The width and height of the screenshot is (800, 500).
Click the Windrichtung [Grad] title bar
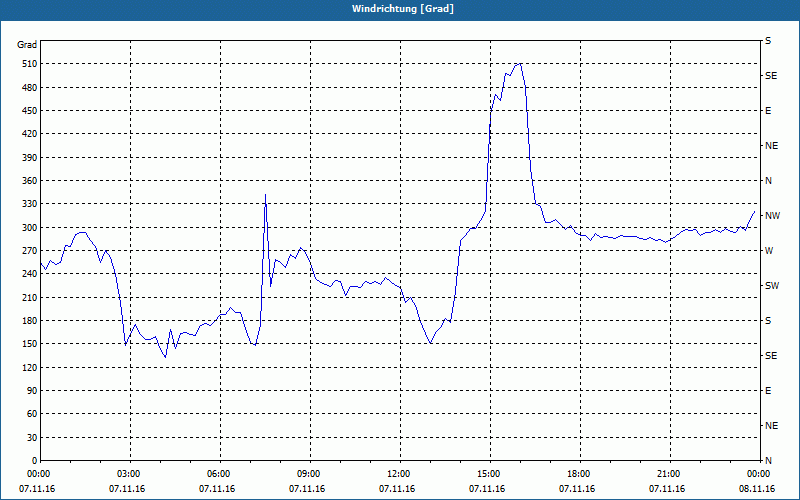coord(400,9)
